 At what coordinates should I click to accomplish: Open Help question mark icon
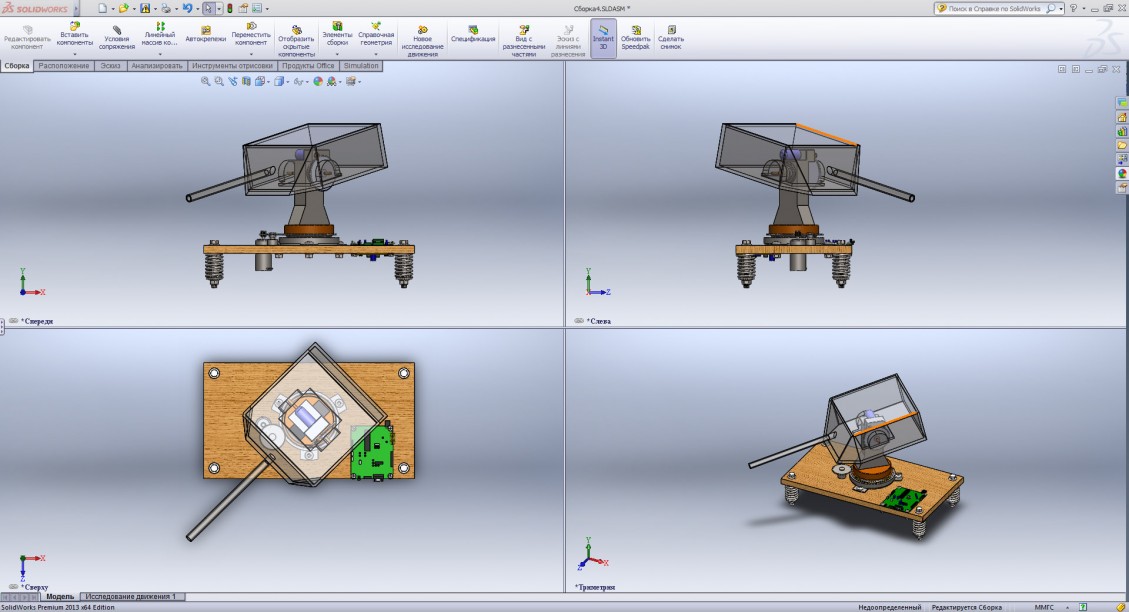1073,9
